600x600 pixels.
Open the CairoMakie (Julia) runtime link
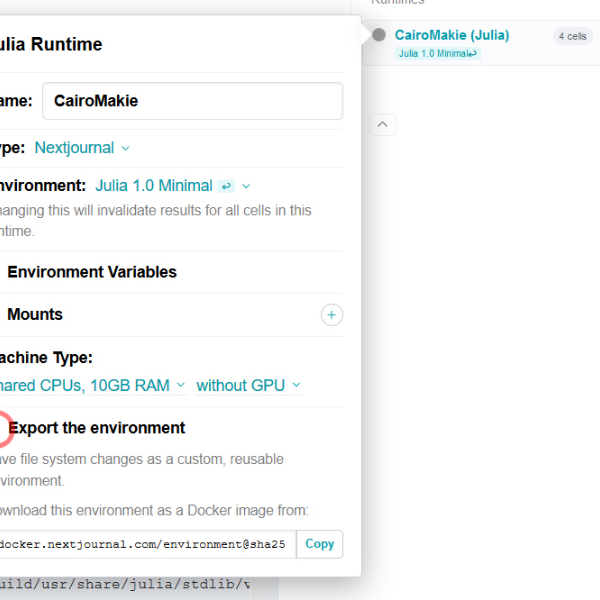tap(452, 35)
